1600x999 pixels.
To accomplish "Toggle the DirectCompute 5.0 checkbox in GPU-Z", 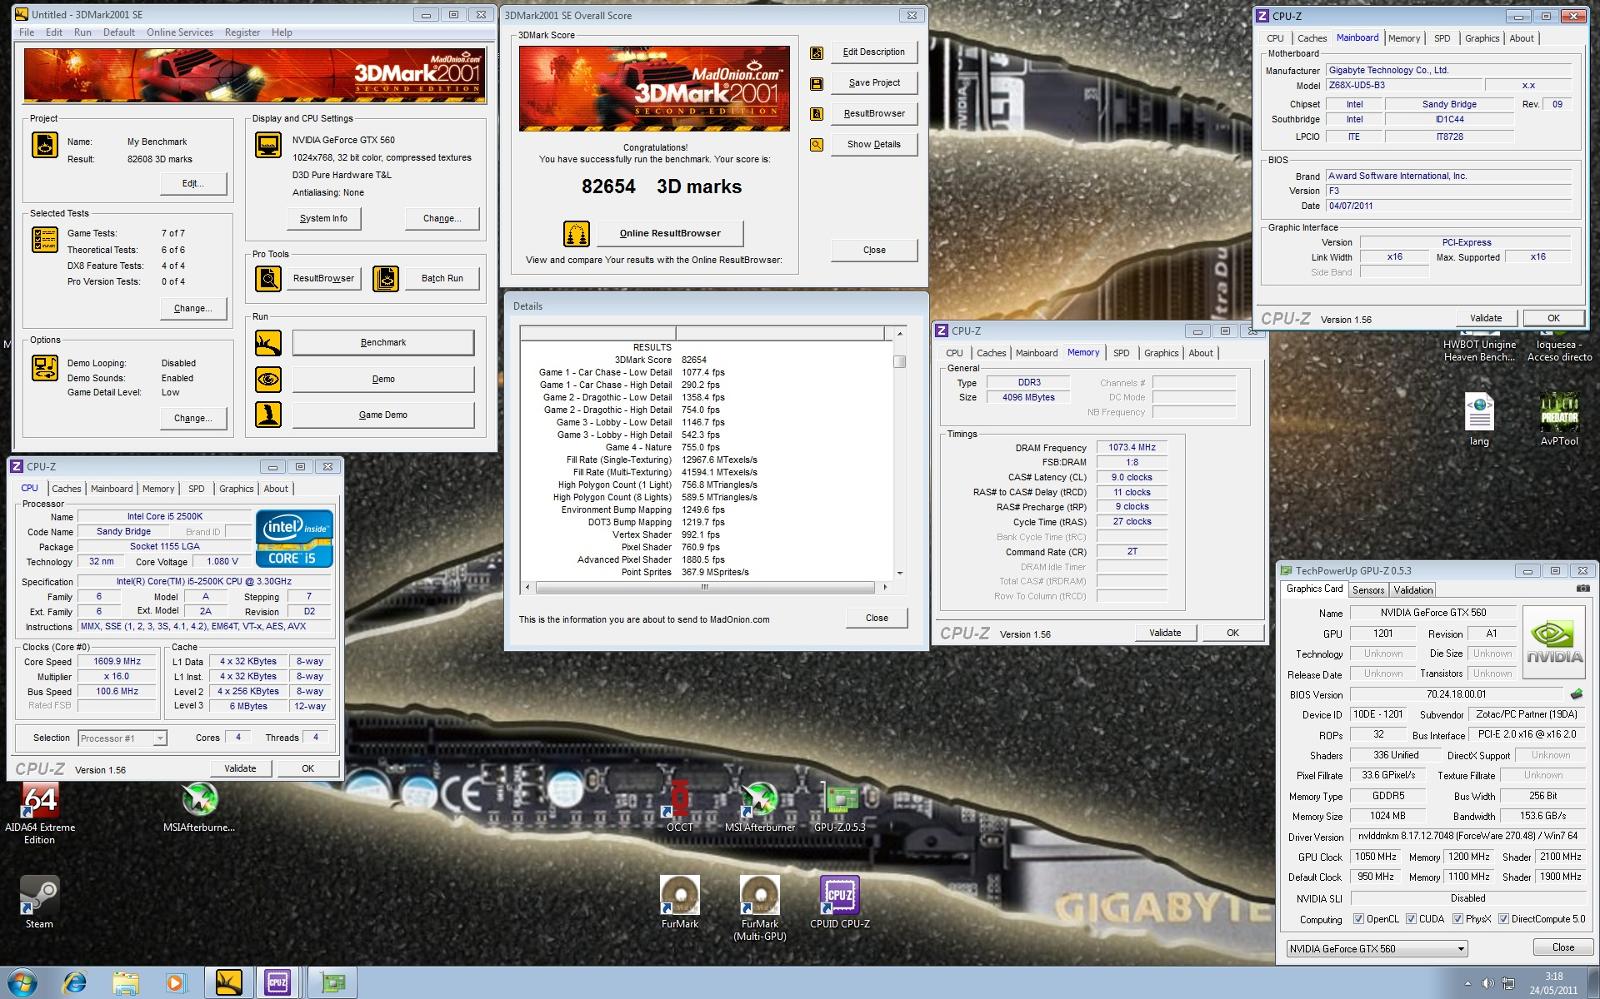I will pyautogui.click(x=1503, y=919).
